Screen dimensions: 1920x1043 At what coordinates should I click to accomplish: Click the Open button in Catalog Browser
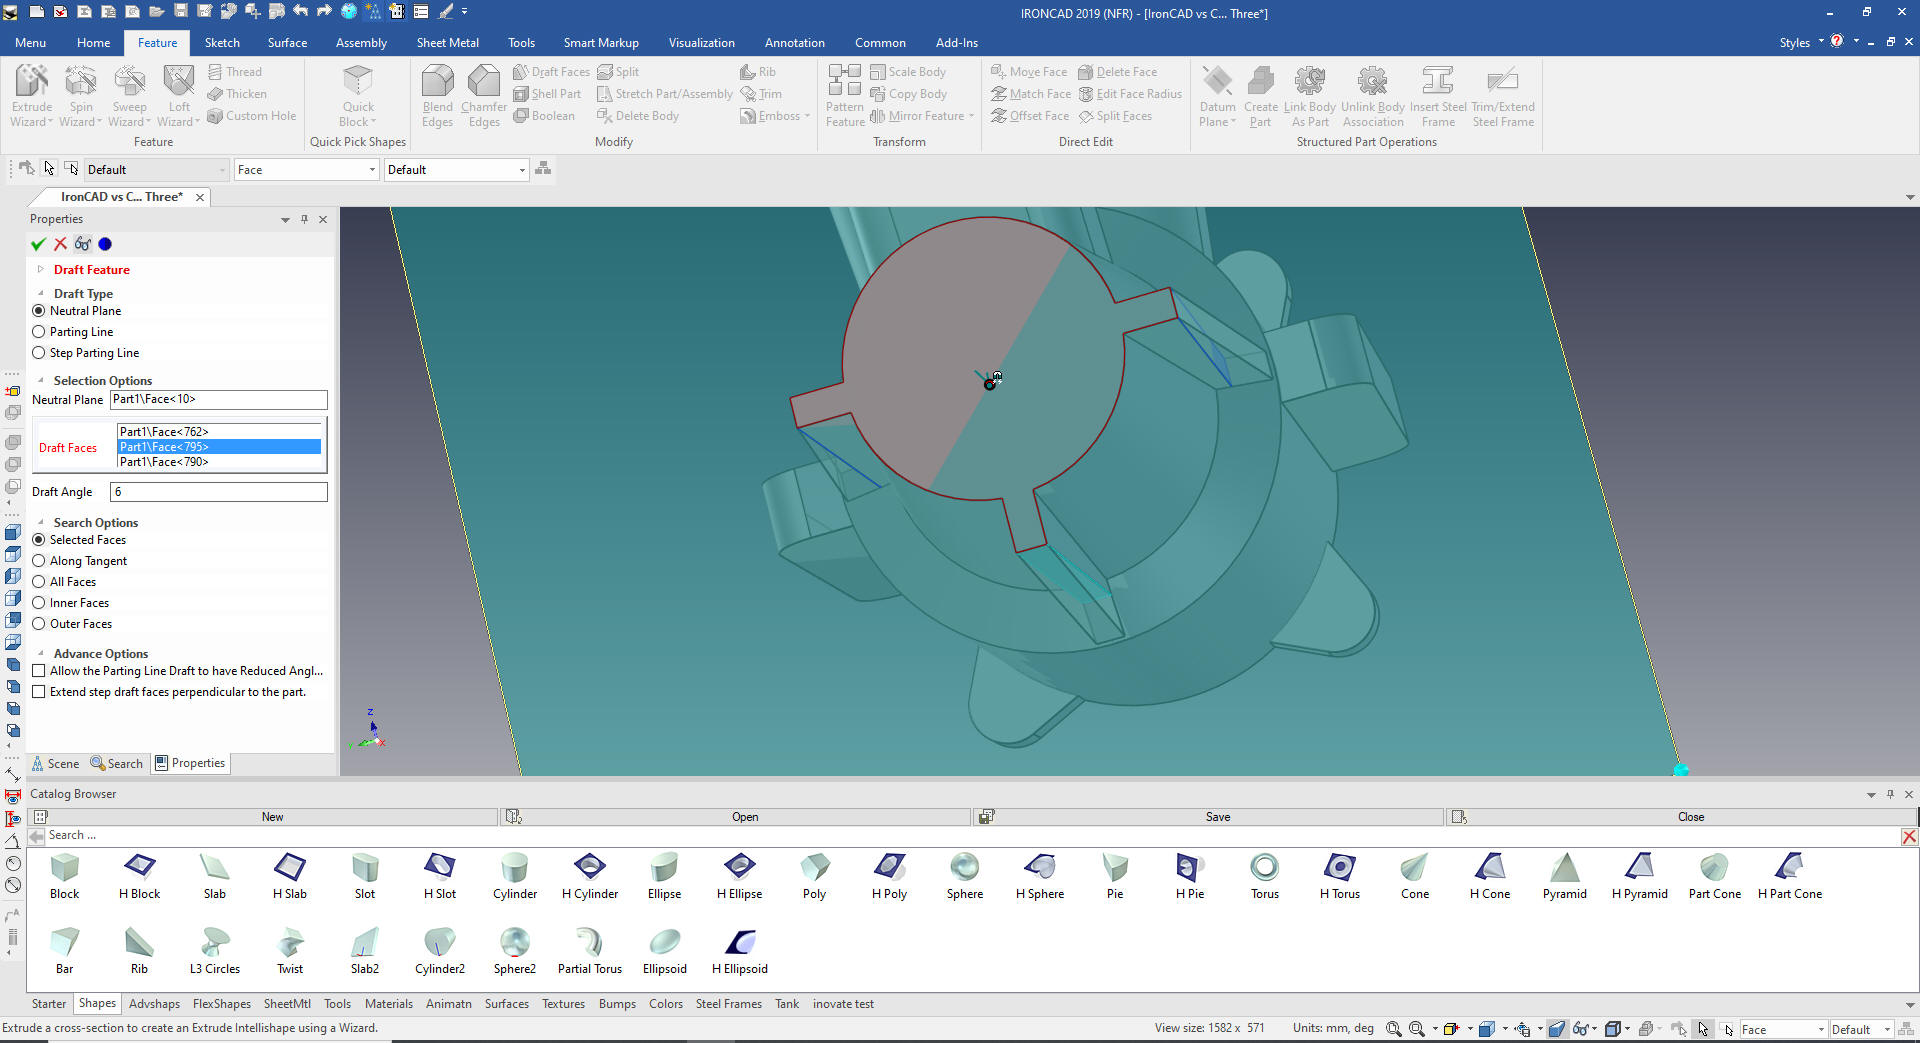pos(744,817)
